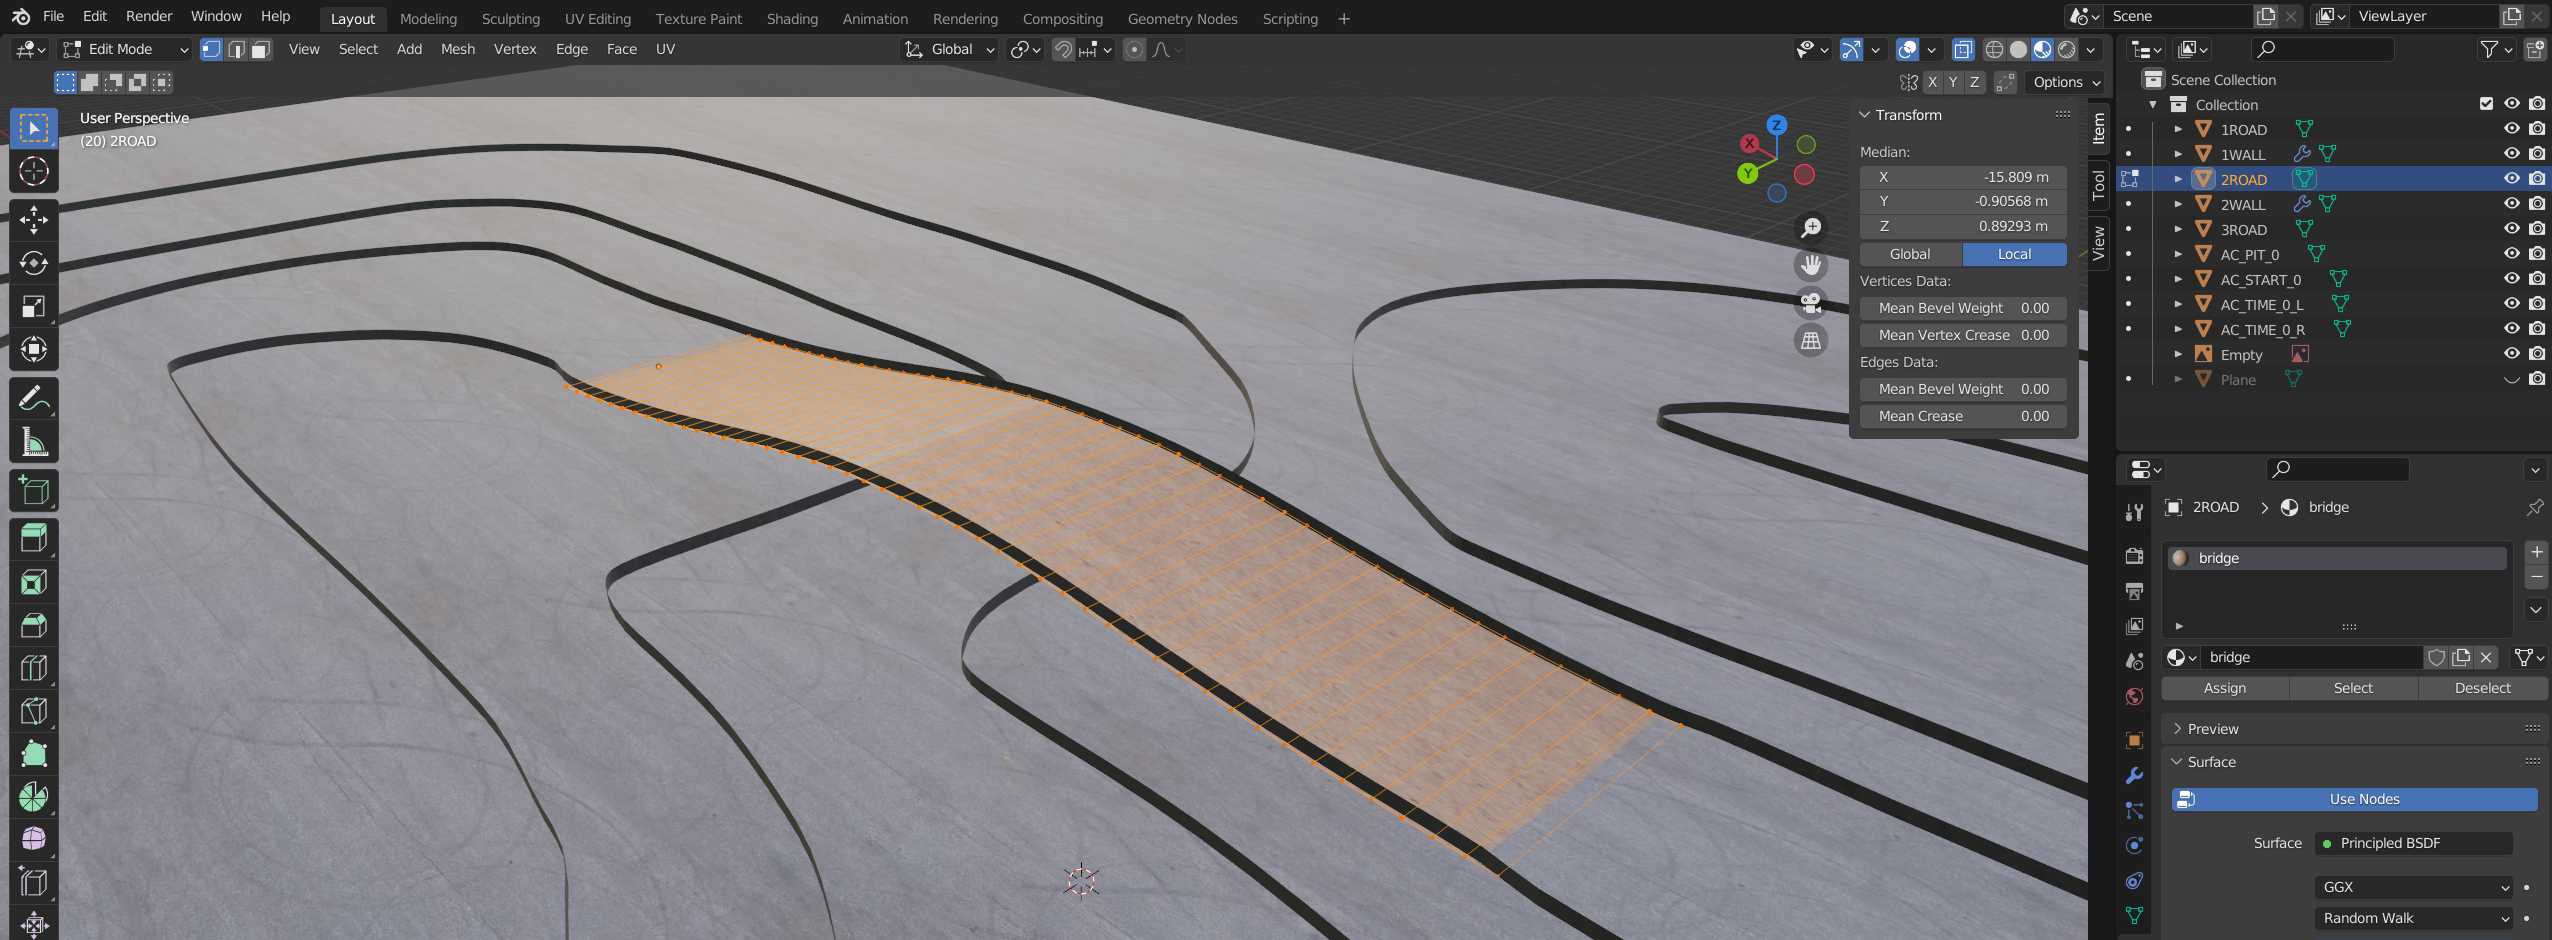Viewport: 2552px width, 940px height.
Task: Select the Rotate tool
Action: click(34, 263)
